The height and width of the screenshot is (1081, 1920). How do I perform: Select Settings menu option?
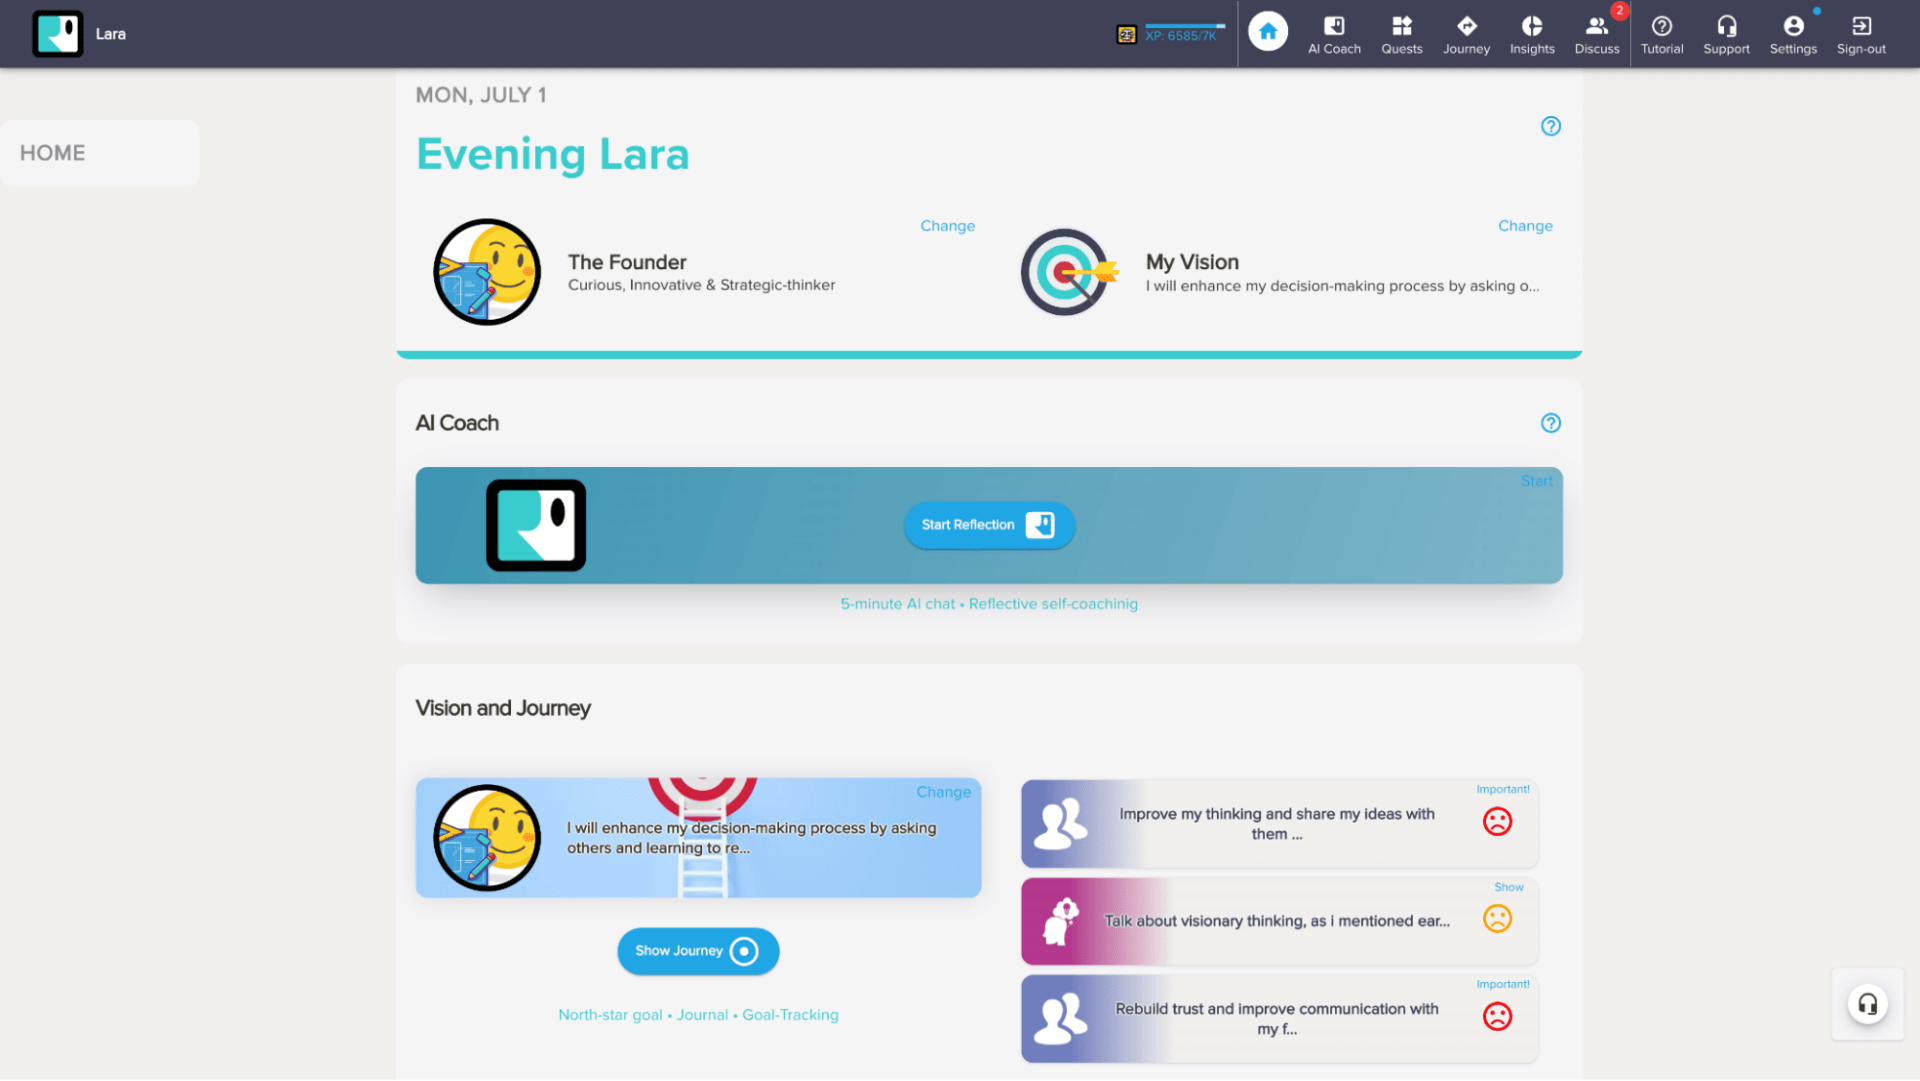(1792, 33)
